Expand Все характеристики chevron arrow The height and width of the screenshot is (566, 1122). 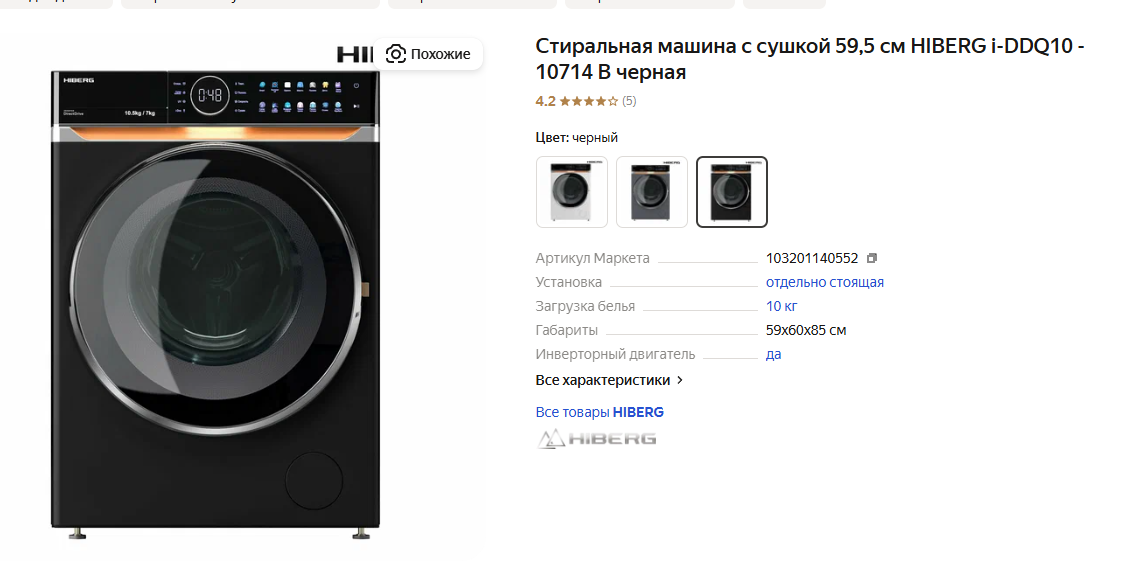(x=680, y=381)
